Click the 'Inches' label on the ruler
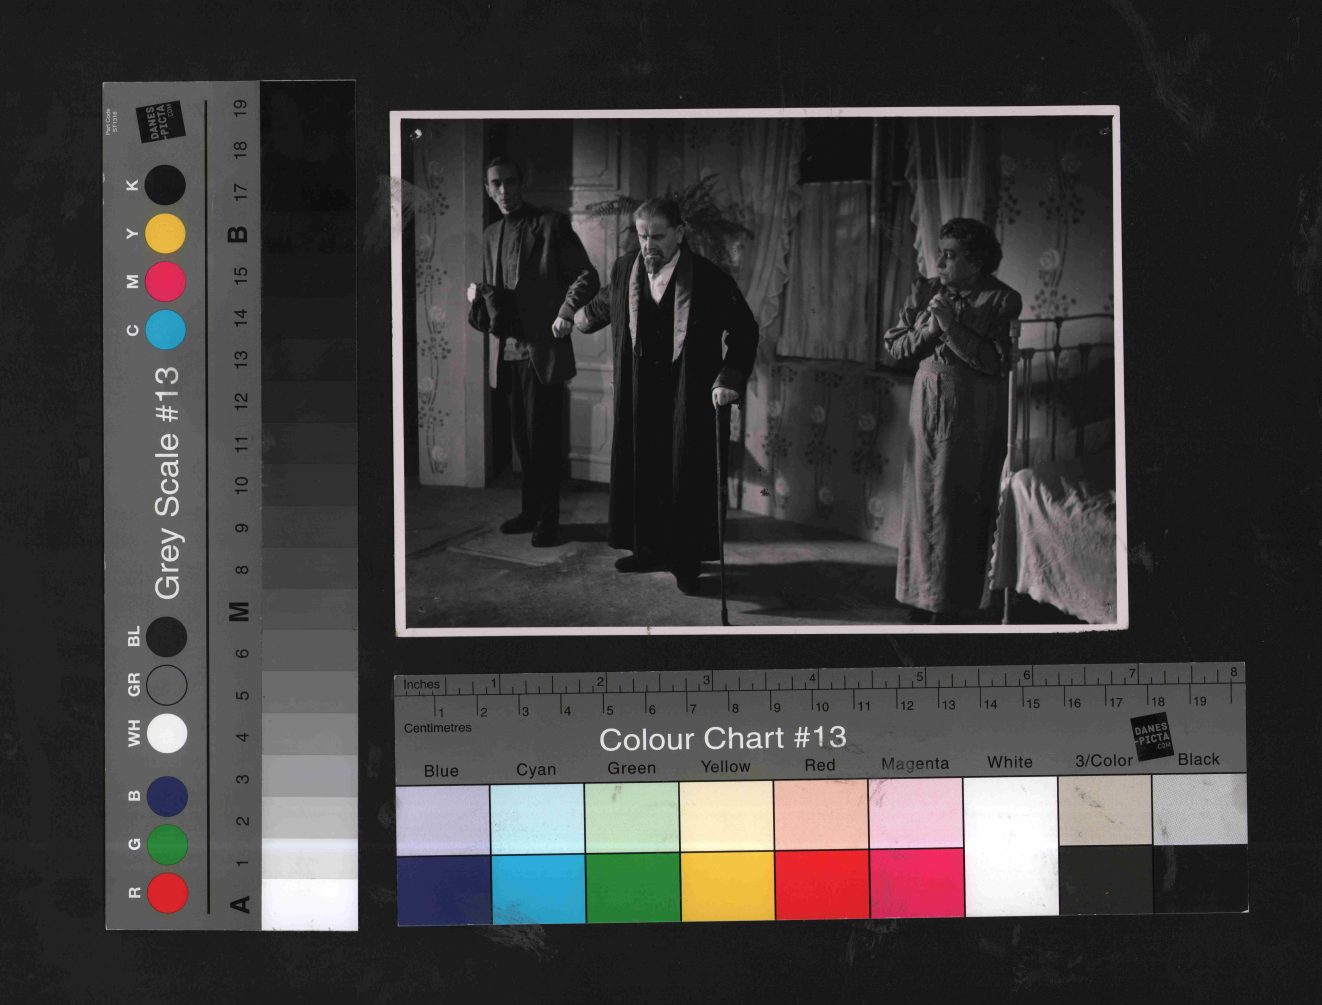Viewport: 1322px width, 1005px height. [x=421, y=685]
